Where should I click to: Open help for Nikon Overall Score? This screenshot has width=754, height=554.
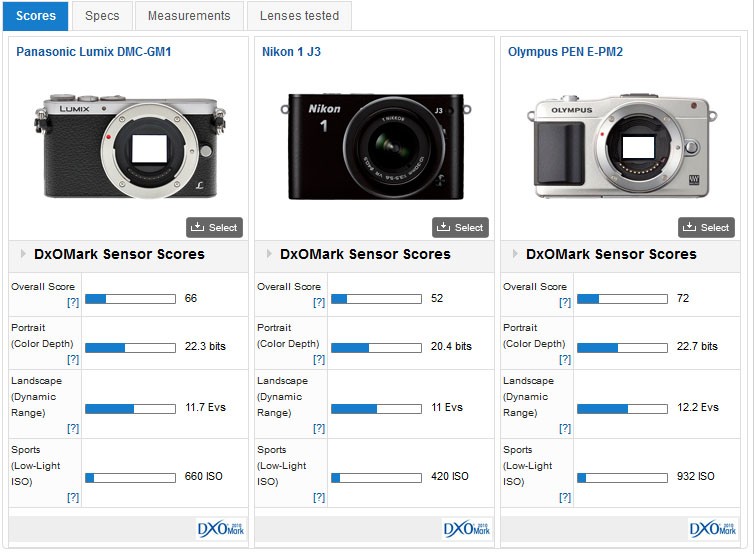pyautogui.click(x=319, y=302)
